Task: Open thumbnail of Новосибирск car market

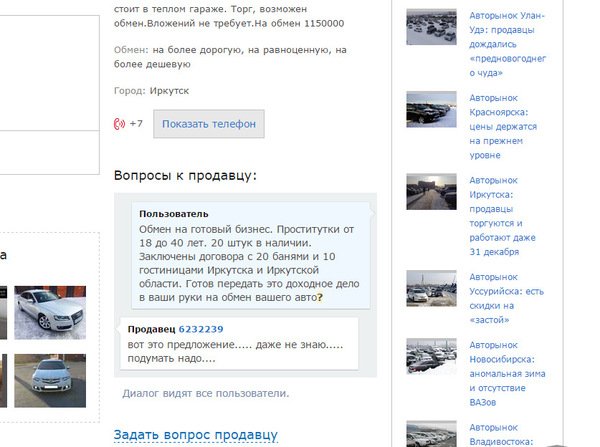Action: click(431, 356)
